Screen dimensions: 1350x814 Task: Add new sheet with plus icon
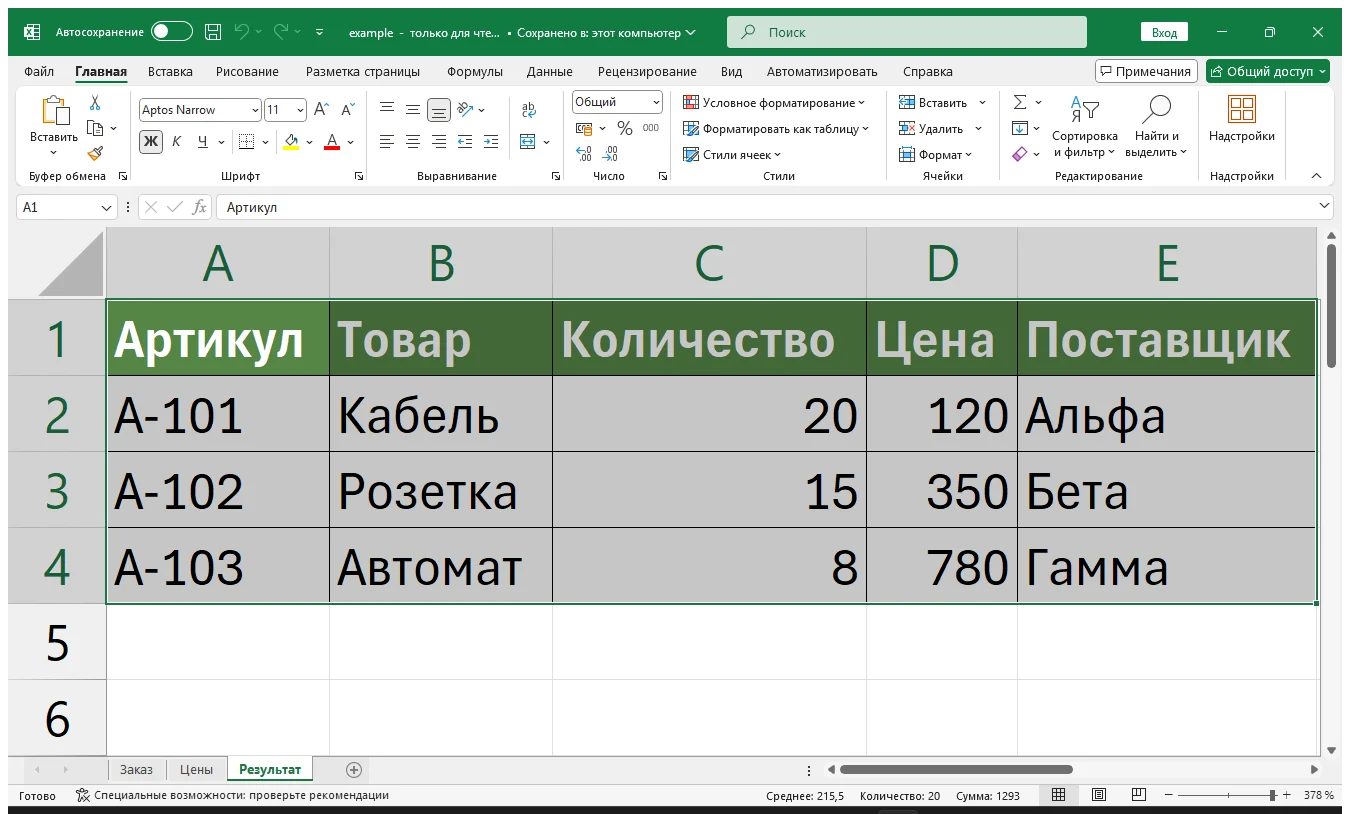353,769
